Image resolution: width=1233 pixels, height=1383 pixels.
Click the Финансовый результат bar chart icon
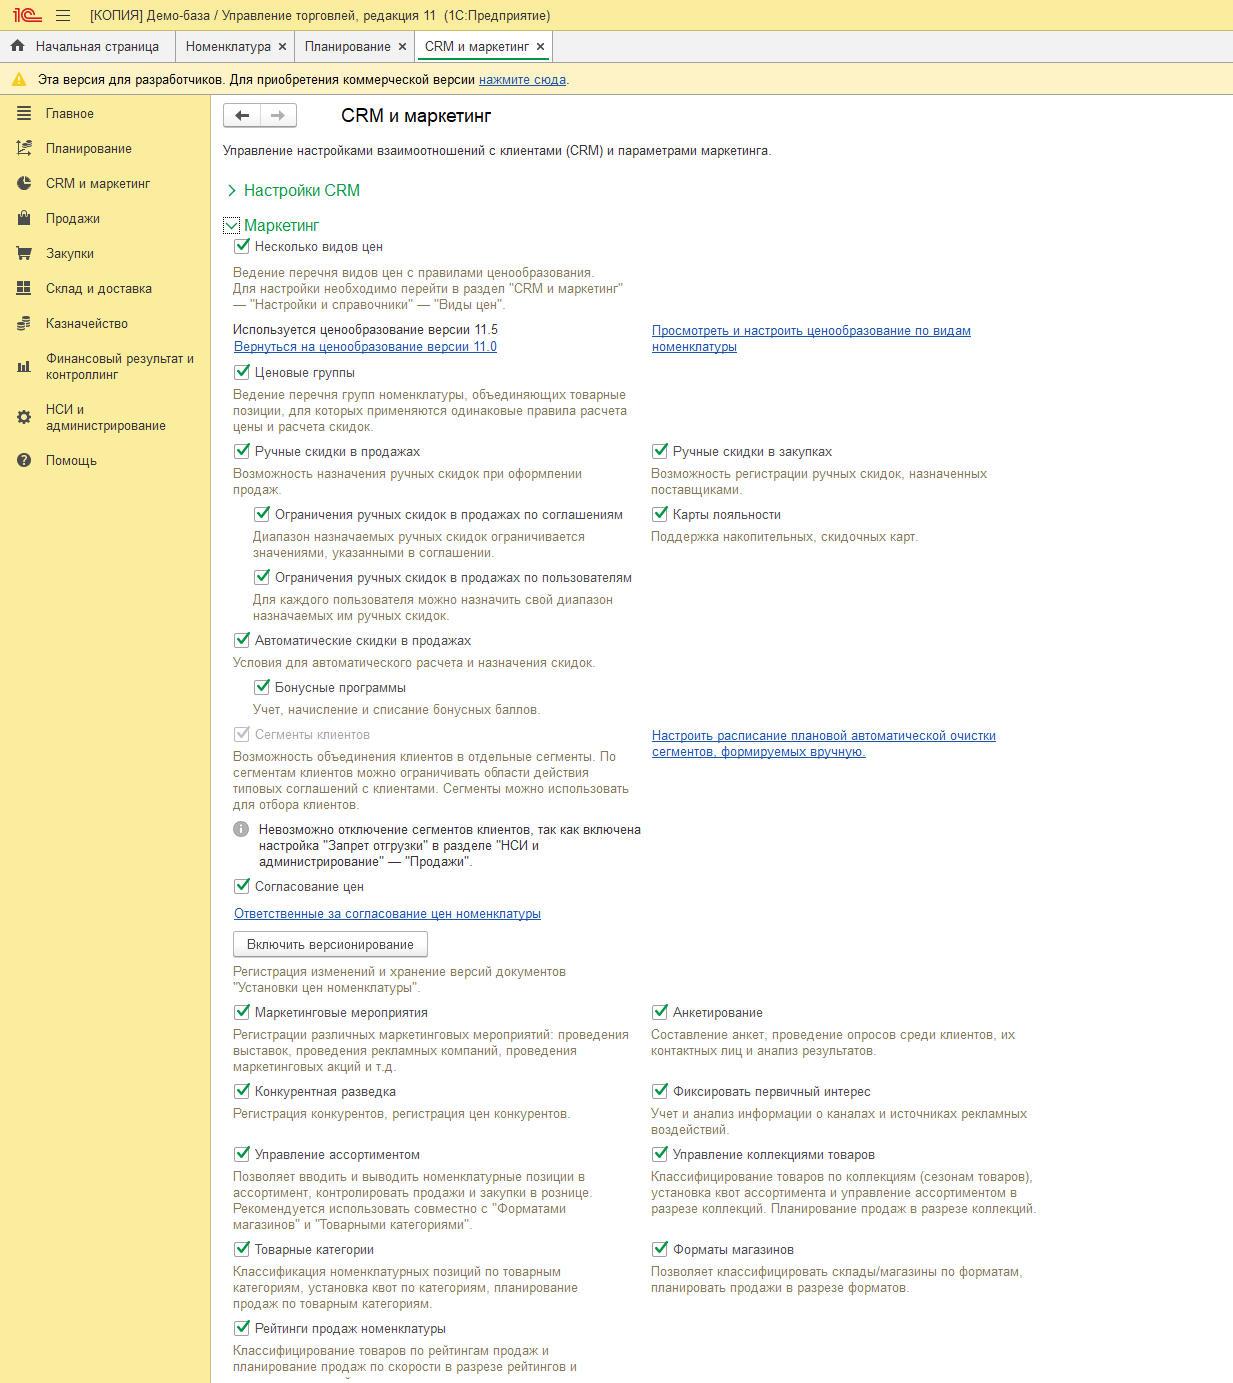tap(24, 367)
